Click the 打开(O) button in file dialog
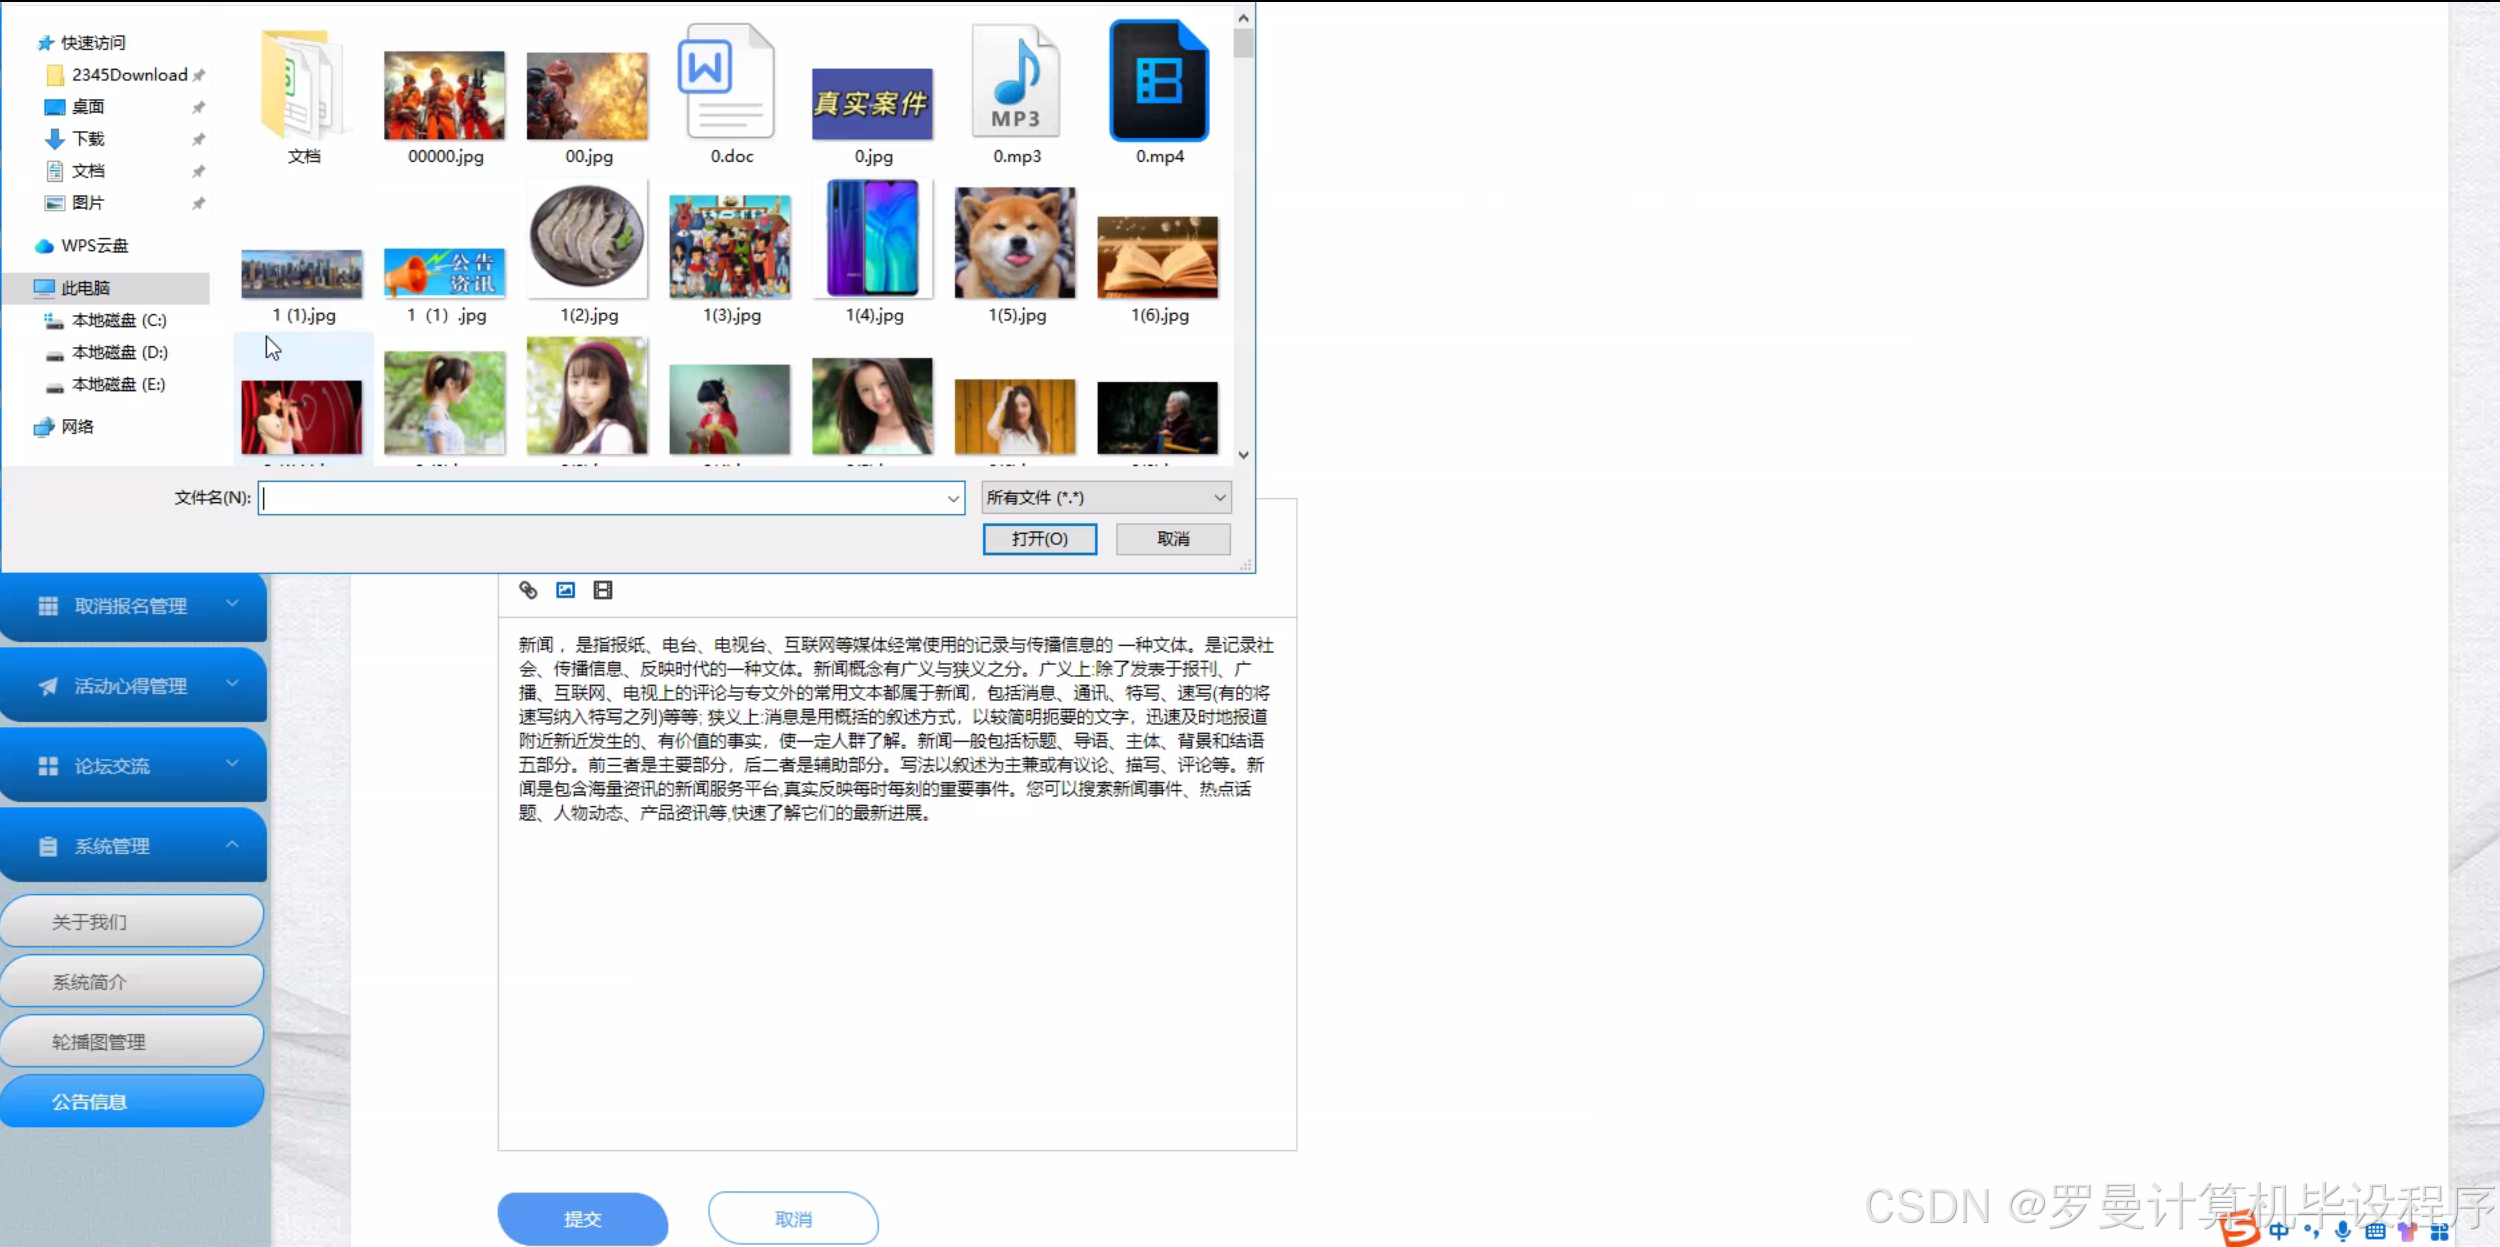Viewport: 2500px width, 1247px height. 1039,539
